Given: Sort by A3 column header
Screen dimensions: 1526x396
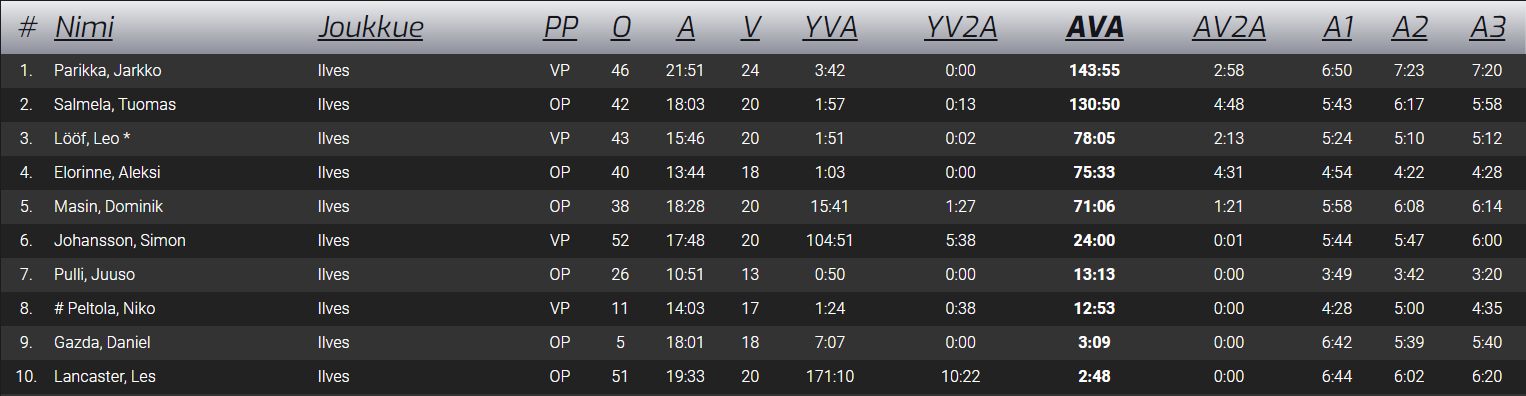Looking at the screenshot, I should 1487,28.
